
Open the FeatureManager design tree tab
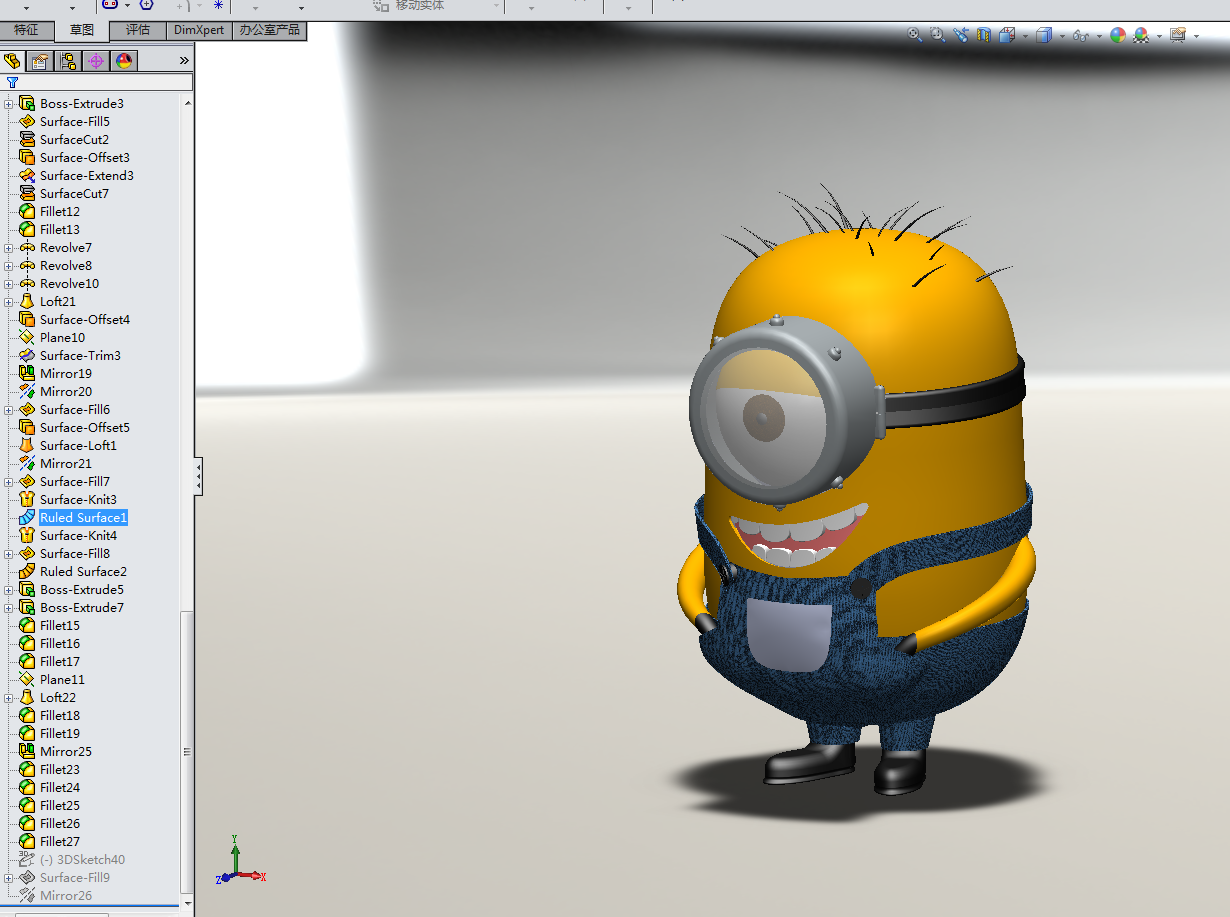[x=12, y=61]
